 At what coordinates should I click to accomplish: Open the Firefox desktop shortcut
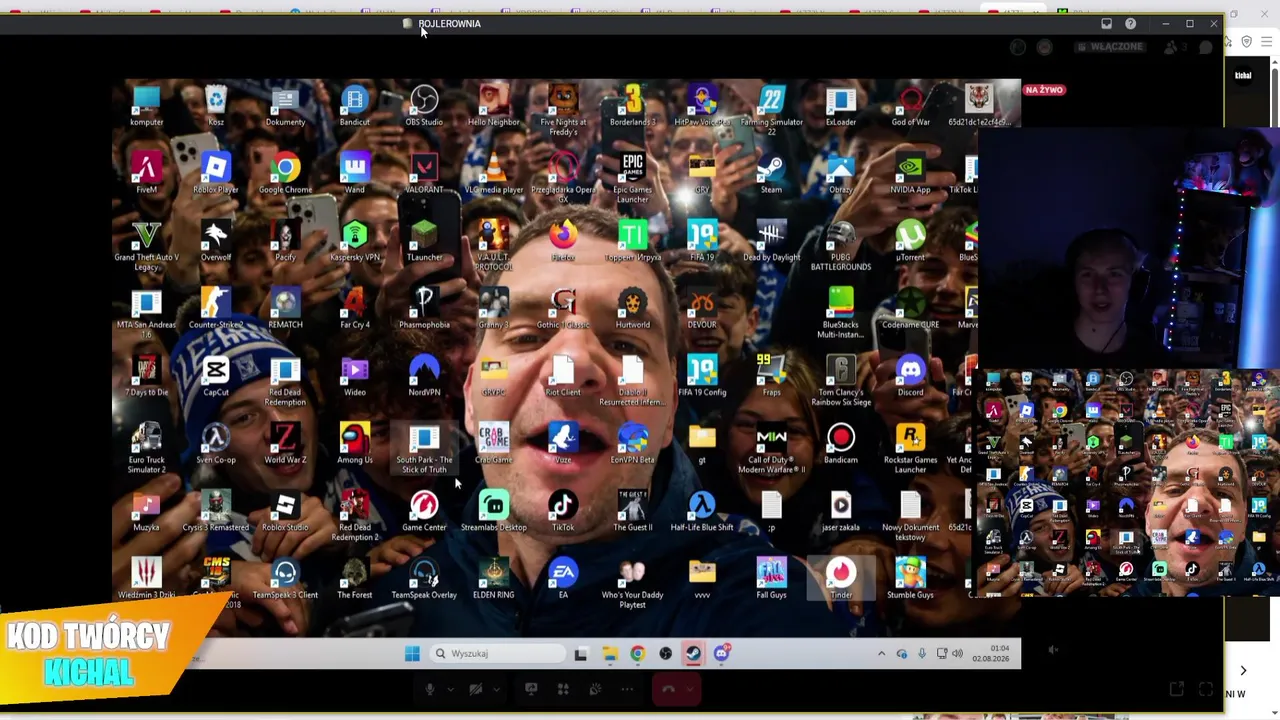point(563,241)
